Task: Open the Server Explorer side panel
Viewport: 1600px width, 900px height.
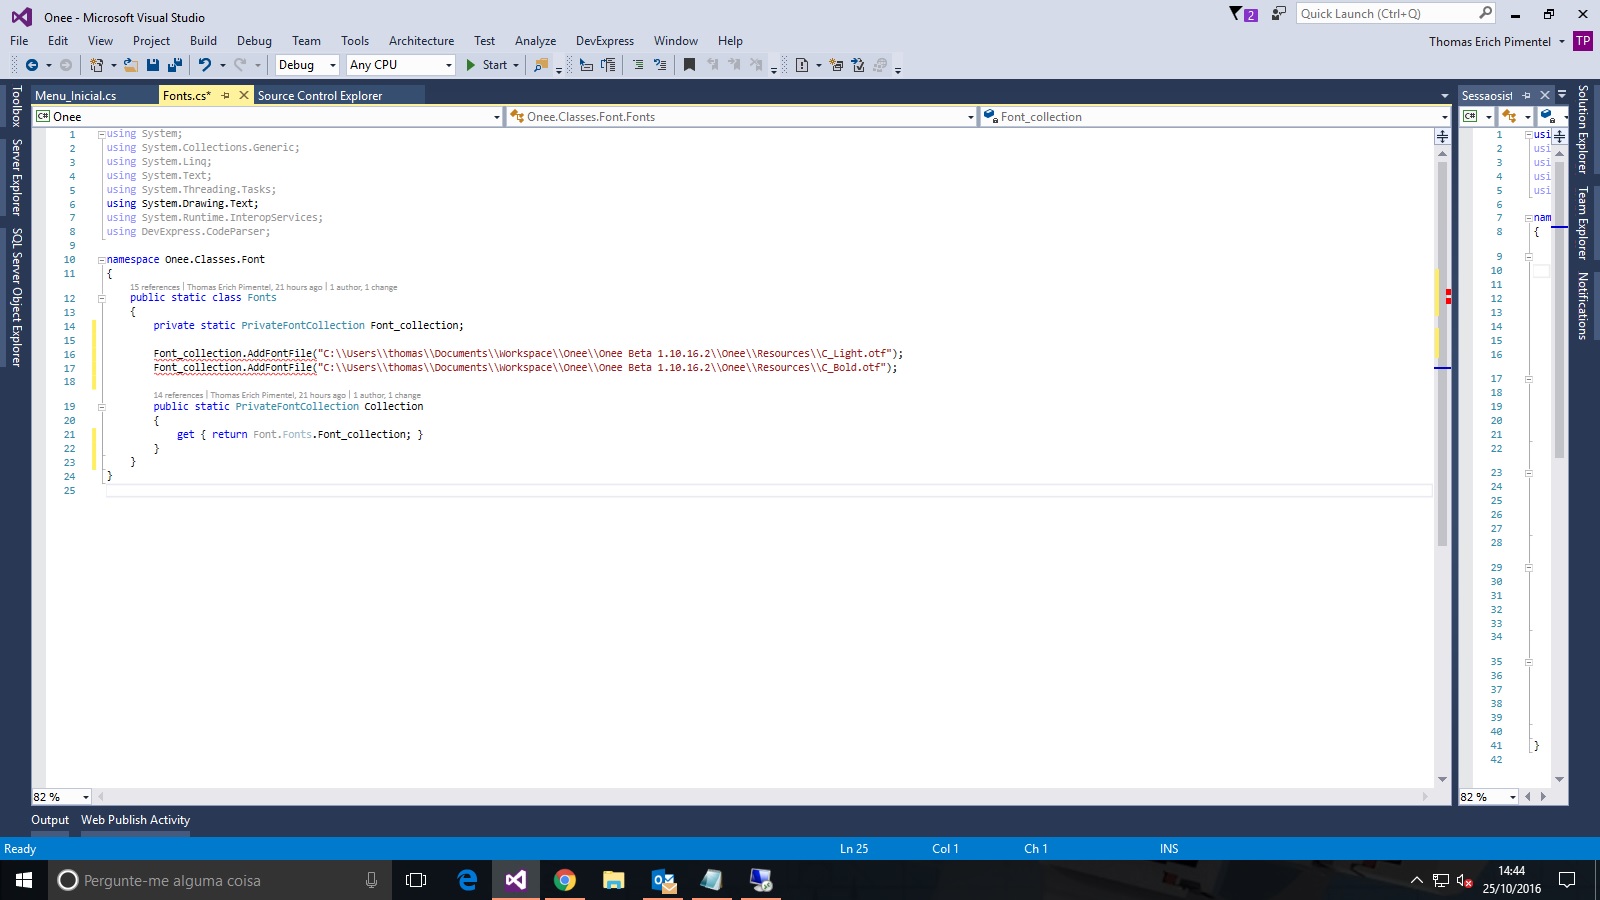Action: (16, 177)
